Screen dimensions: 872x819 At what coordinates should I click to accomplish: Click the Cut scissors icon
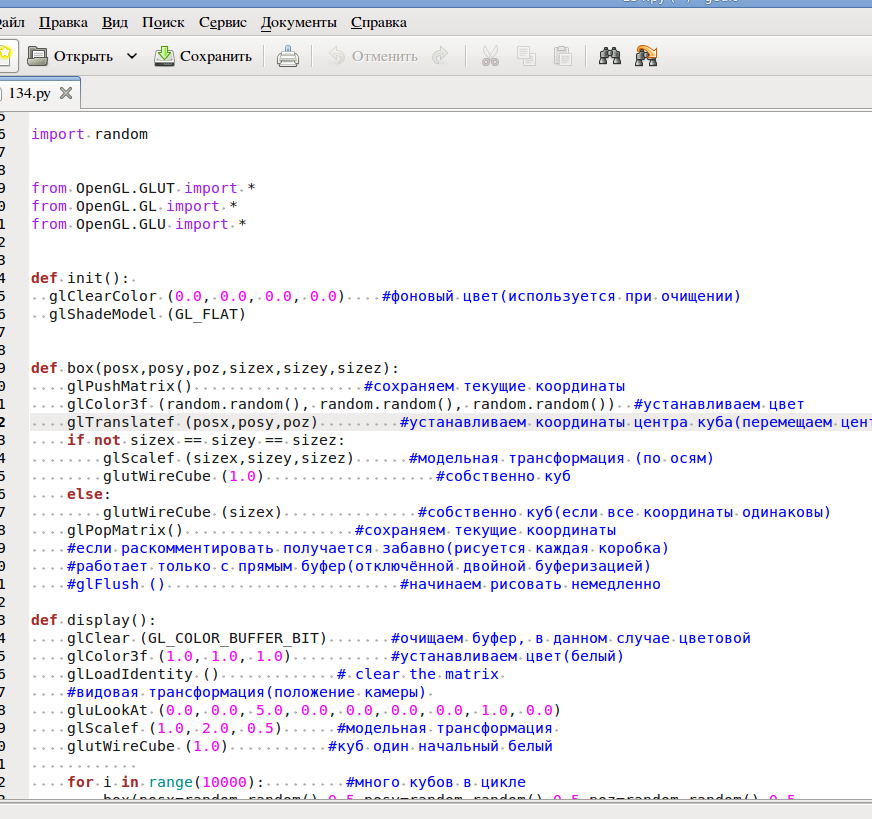tap(490, 56)
